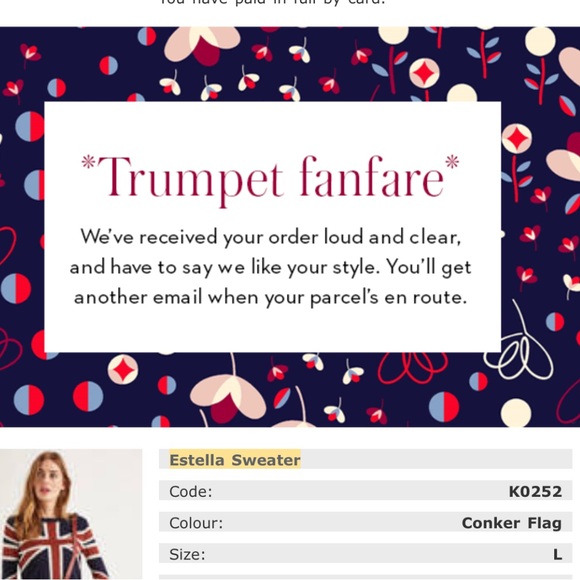
Task: Click the asterisk before Trumpet
Action: click(x=88, y=162)
